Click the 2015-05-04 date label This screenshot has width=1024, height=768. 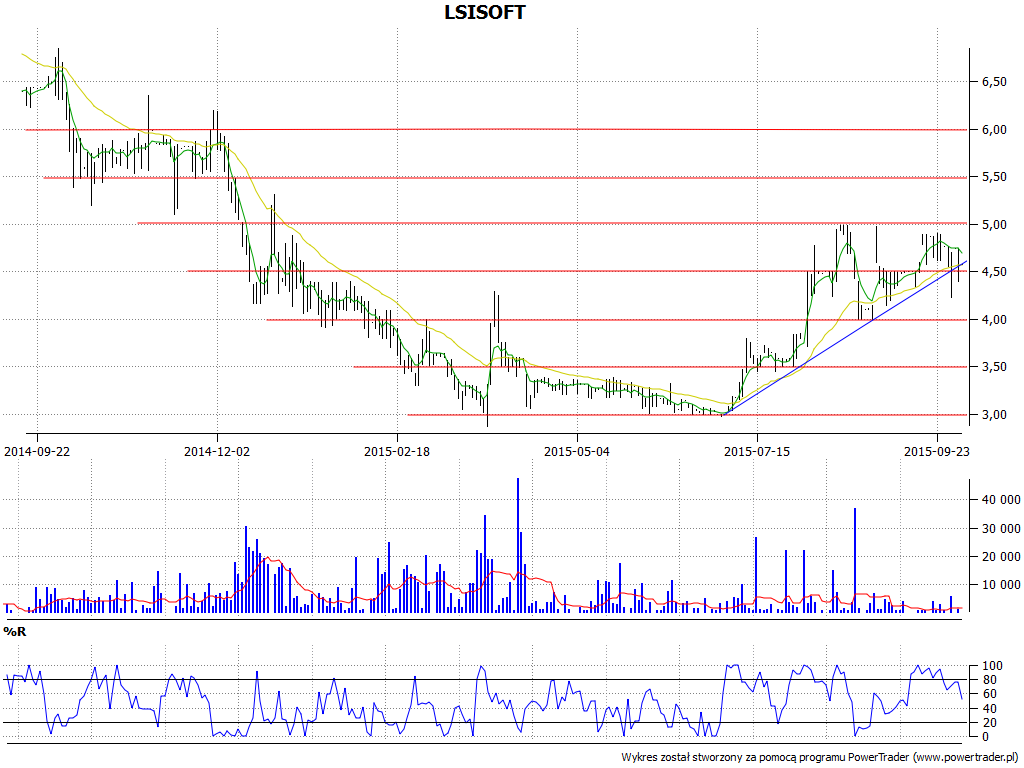[x=577, y=451]
